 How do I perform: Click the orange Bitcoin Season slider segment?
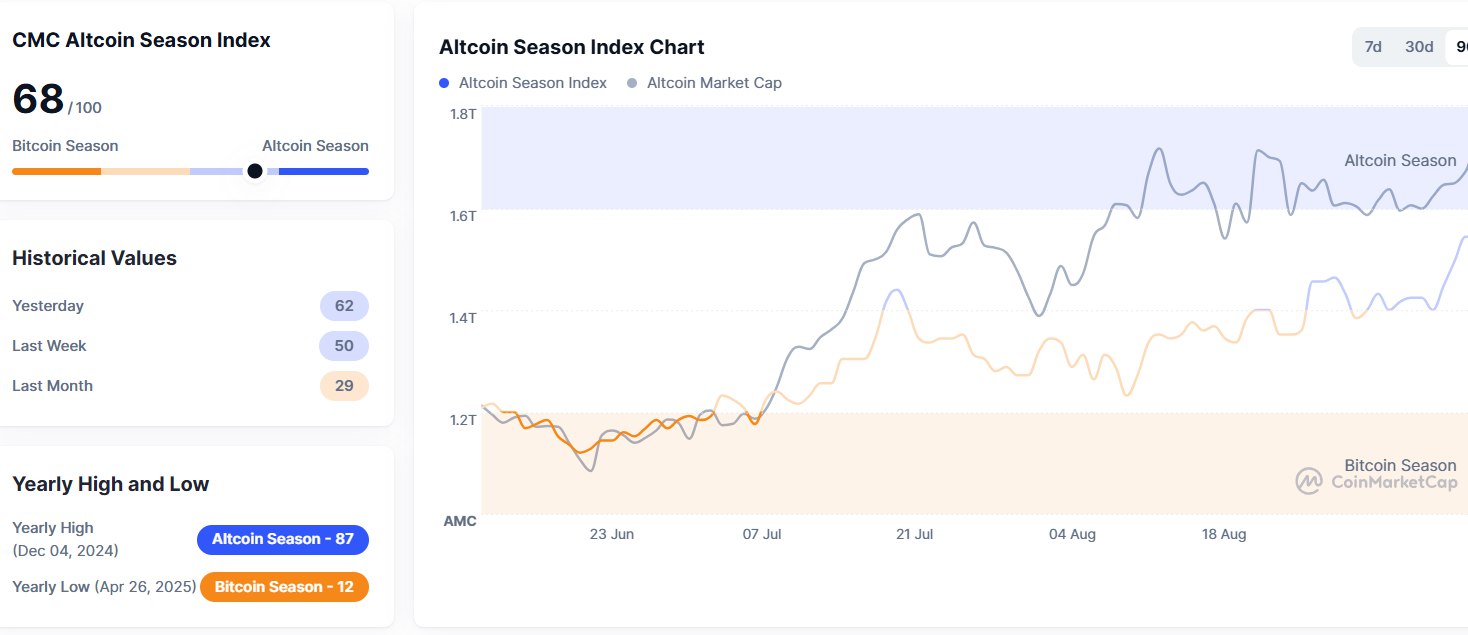tap(56, 171)
